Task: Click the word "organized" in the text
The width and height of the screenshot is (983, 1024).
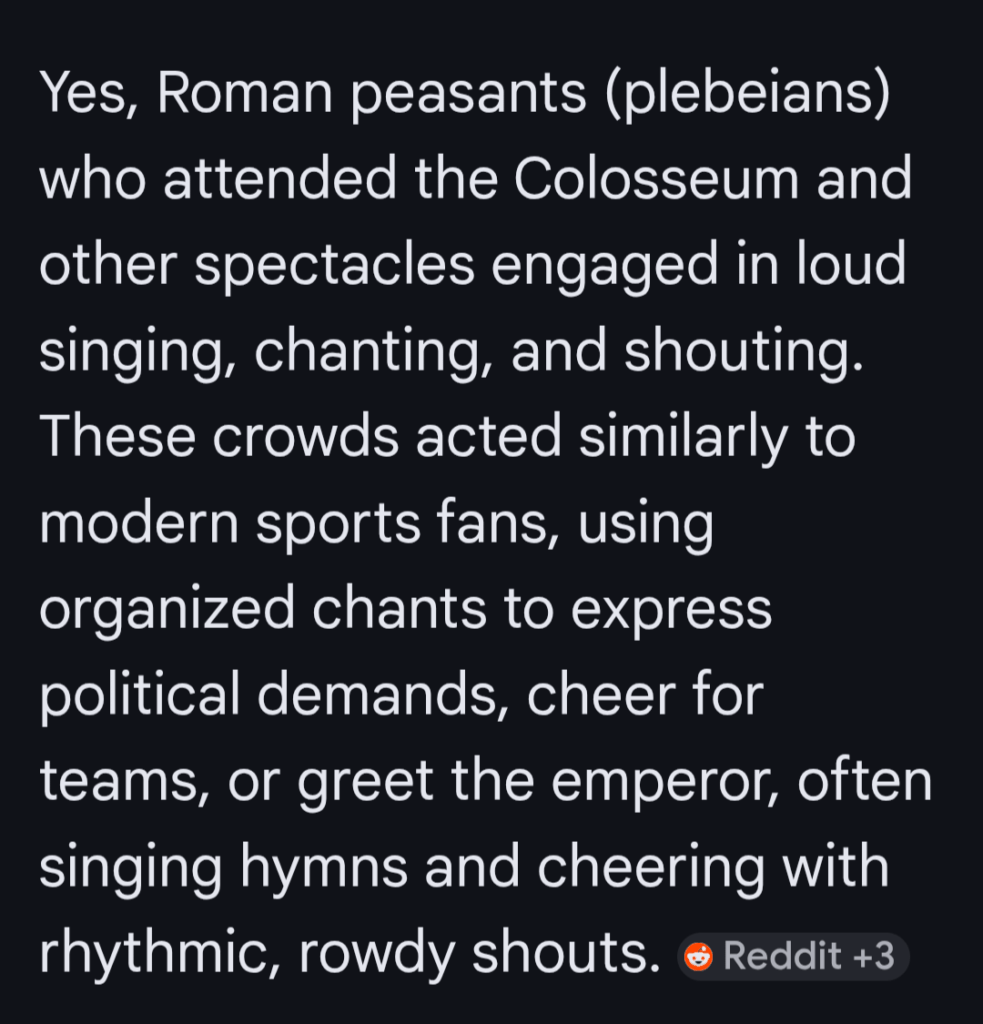Action: pyautogui.click(x=167, y=611)
